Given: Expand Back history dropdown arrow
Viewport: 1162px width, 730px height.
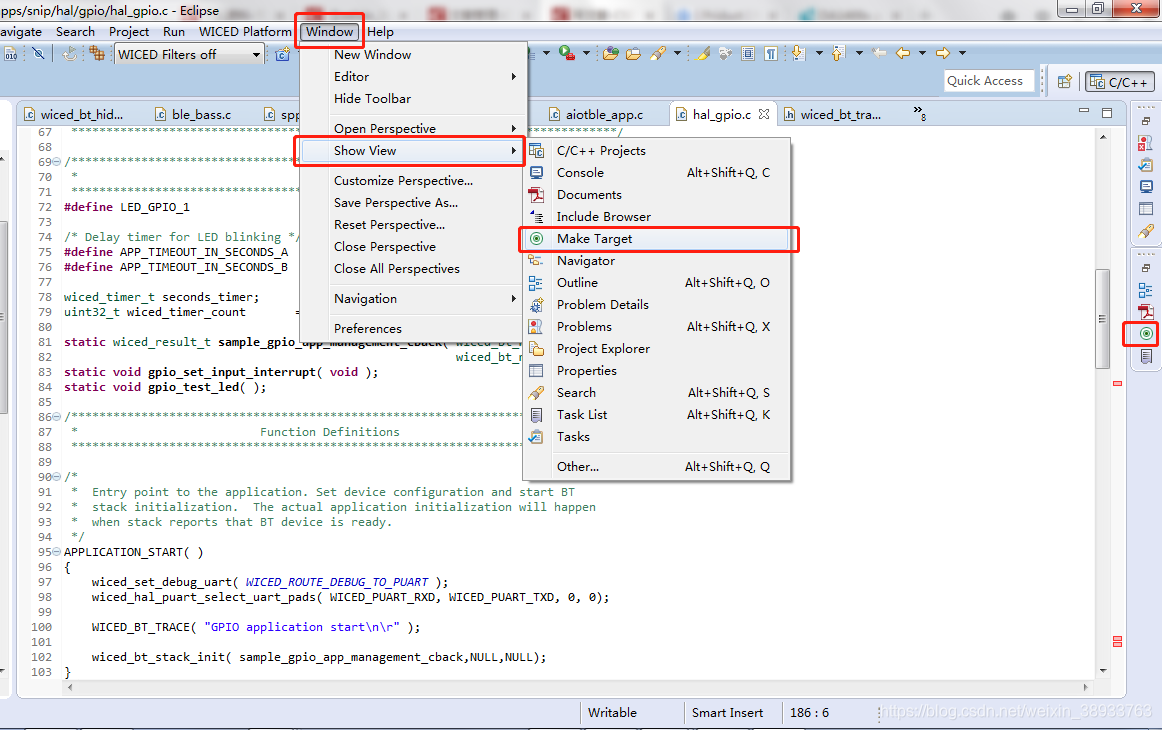Looking at the screenshot, I should [923, 53].
